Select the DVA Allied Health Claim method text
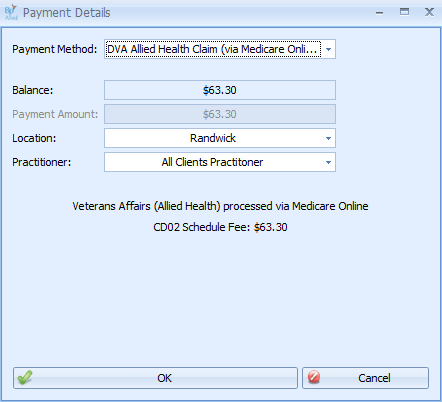 point(212,49)
